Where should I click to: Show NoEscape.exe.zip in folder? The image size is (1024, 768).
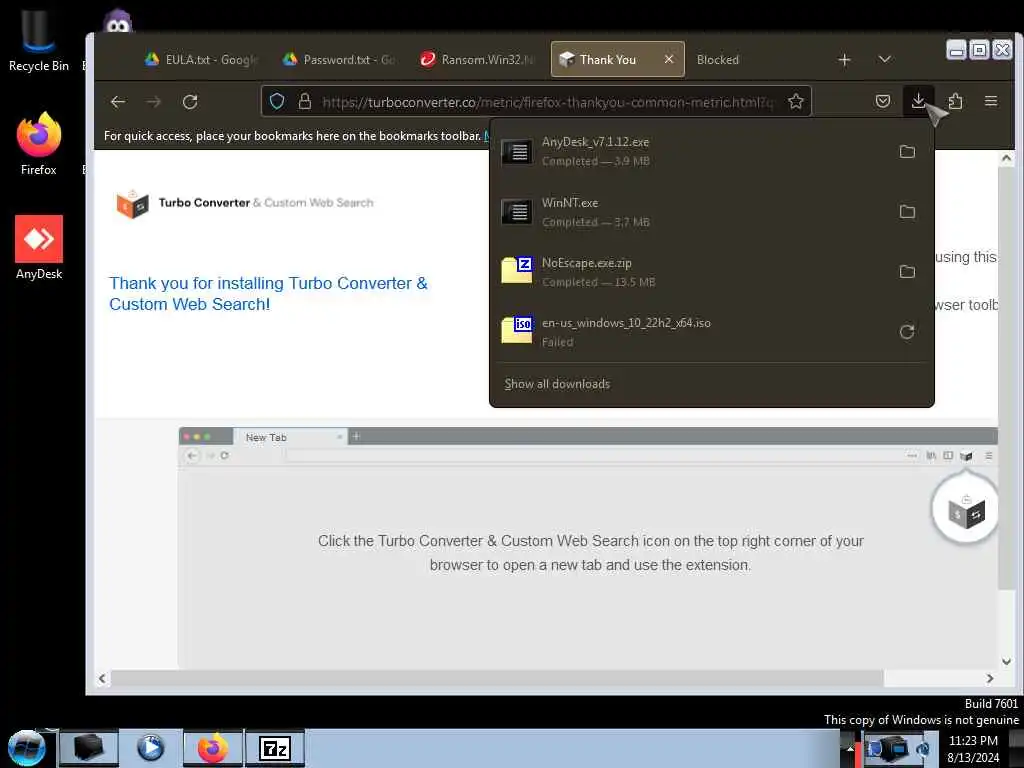907,272
